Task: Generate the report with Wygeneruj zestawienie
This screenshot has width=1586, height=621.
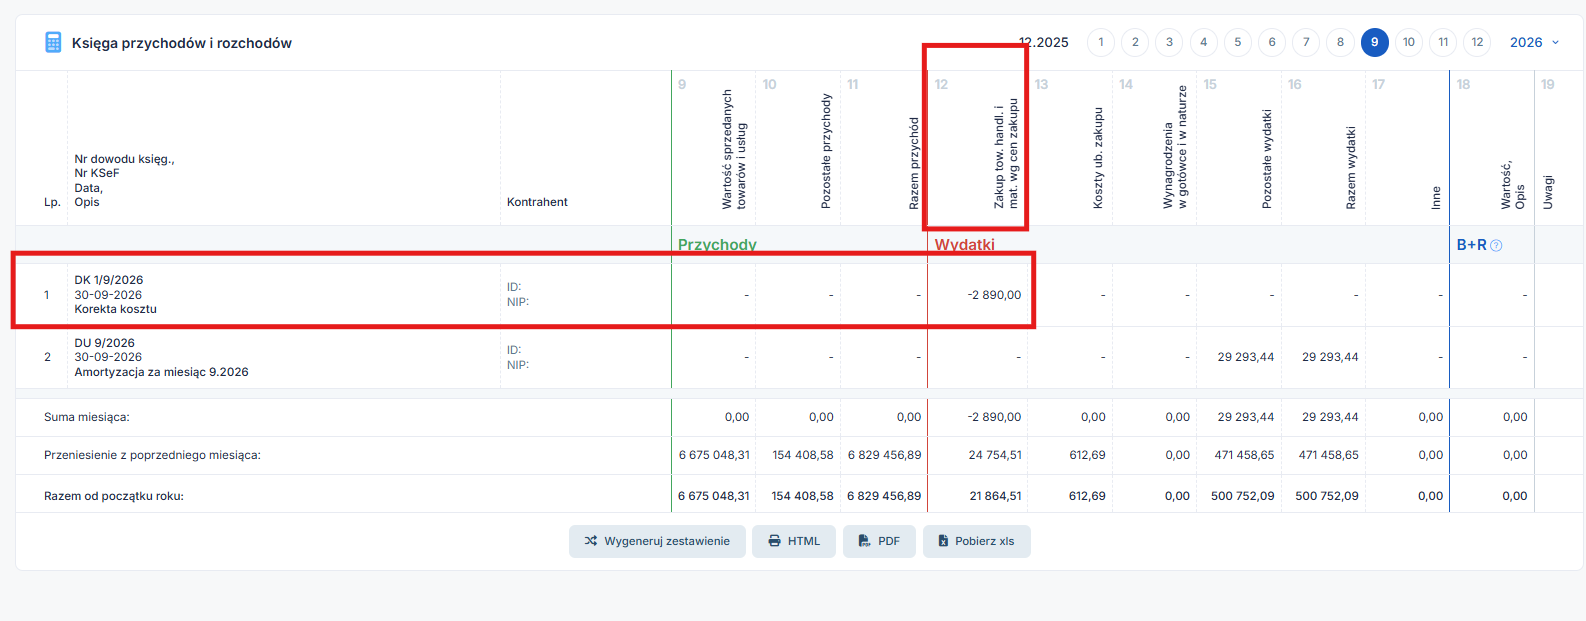Action: tap(658, 541)
